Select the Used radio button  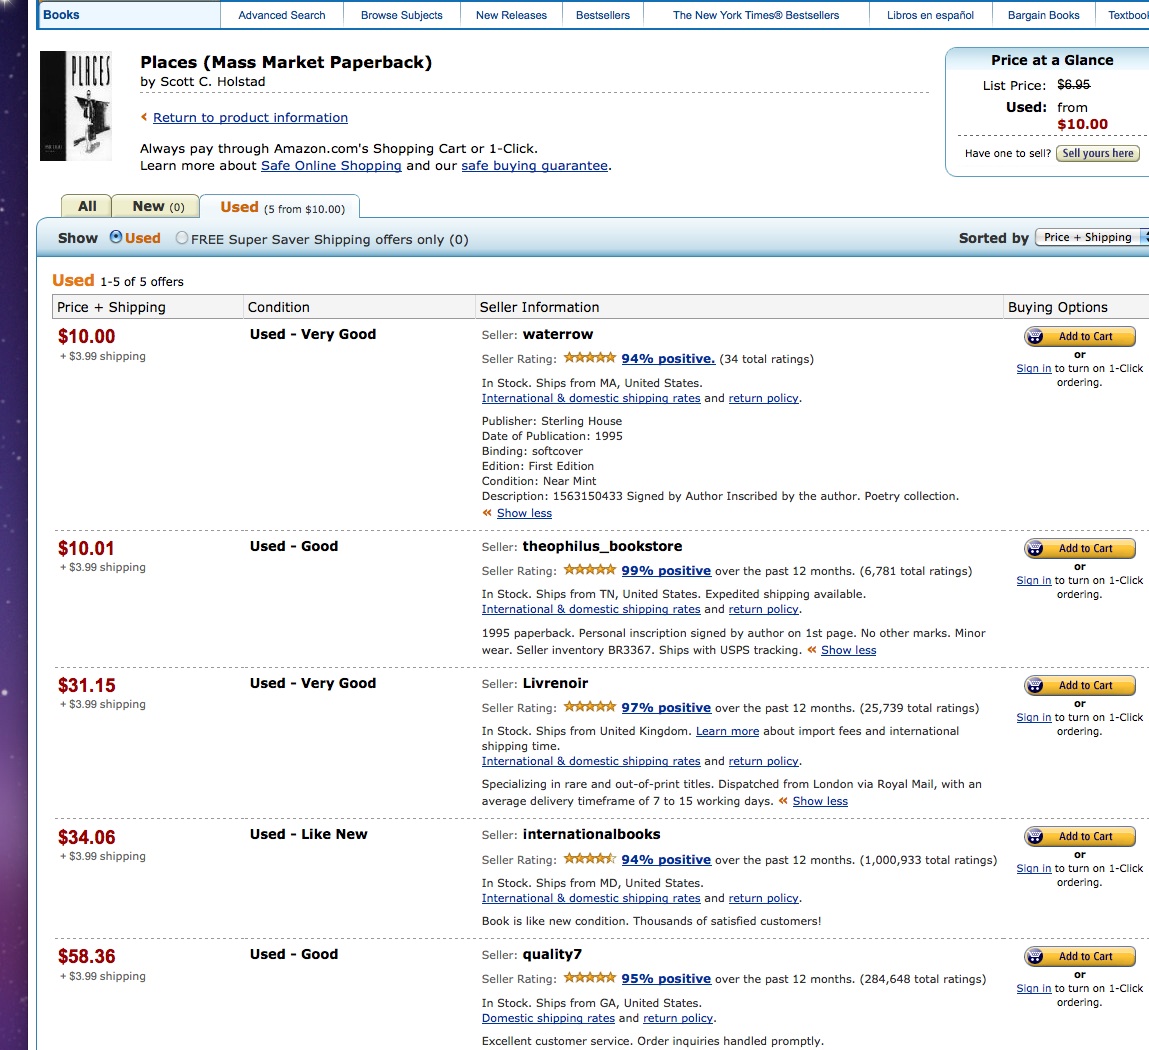click(x=116, y=238)
